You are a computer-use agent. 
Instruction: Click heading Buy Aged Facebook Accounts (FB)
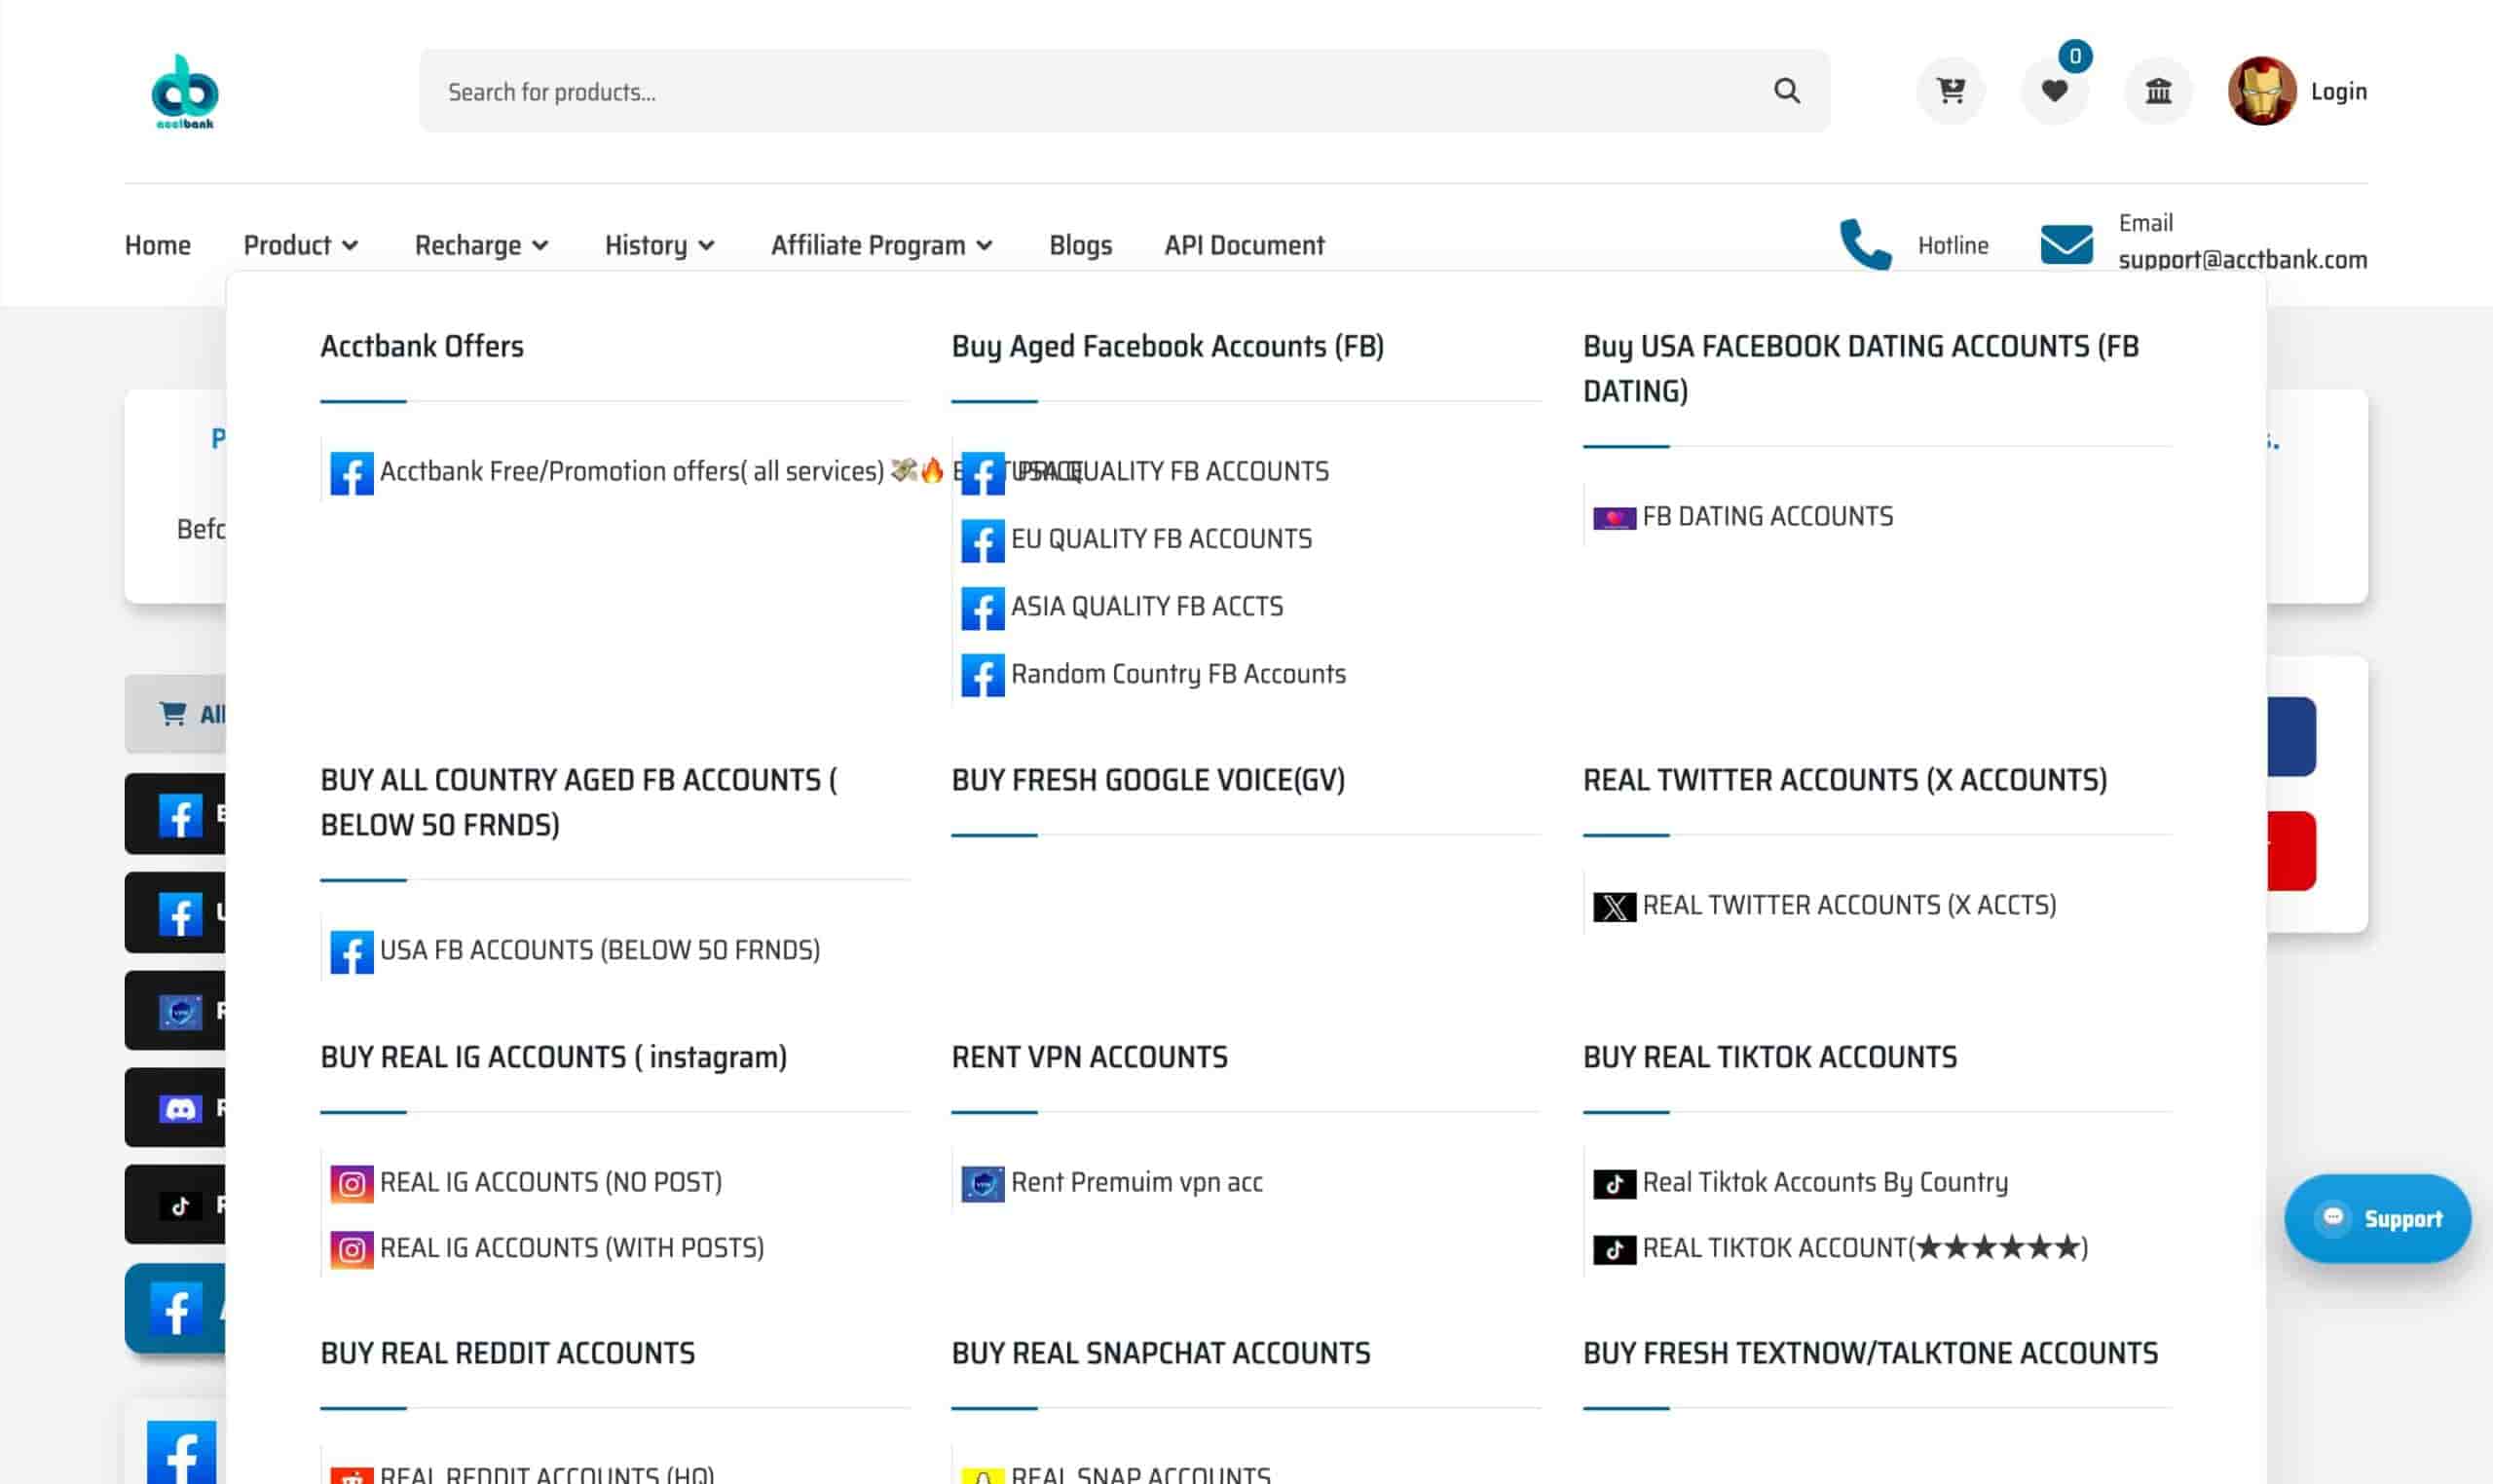tap(1168, 346)
